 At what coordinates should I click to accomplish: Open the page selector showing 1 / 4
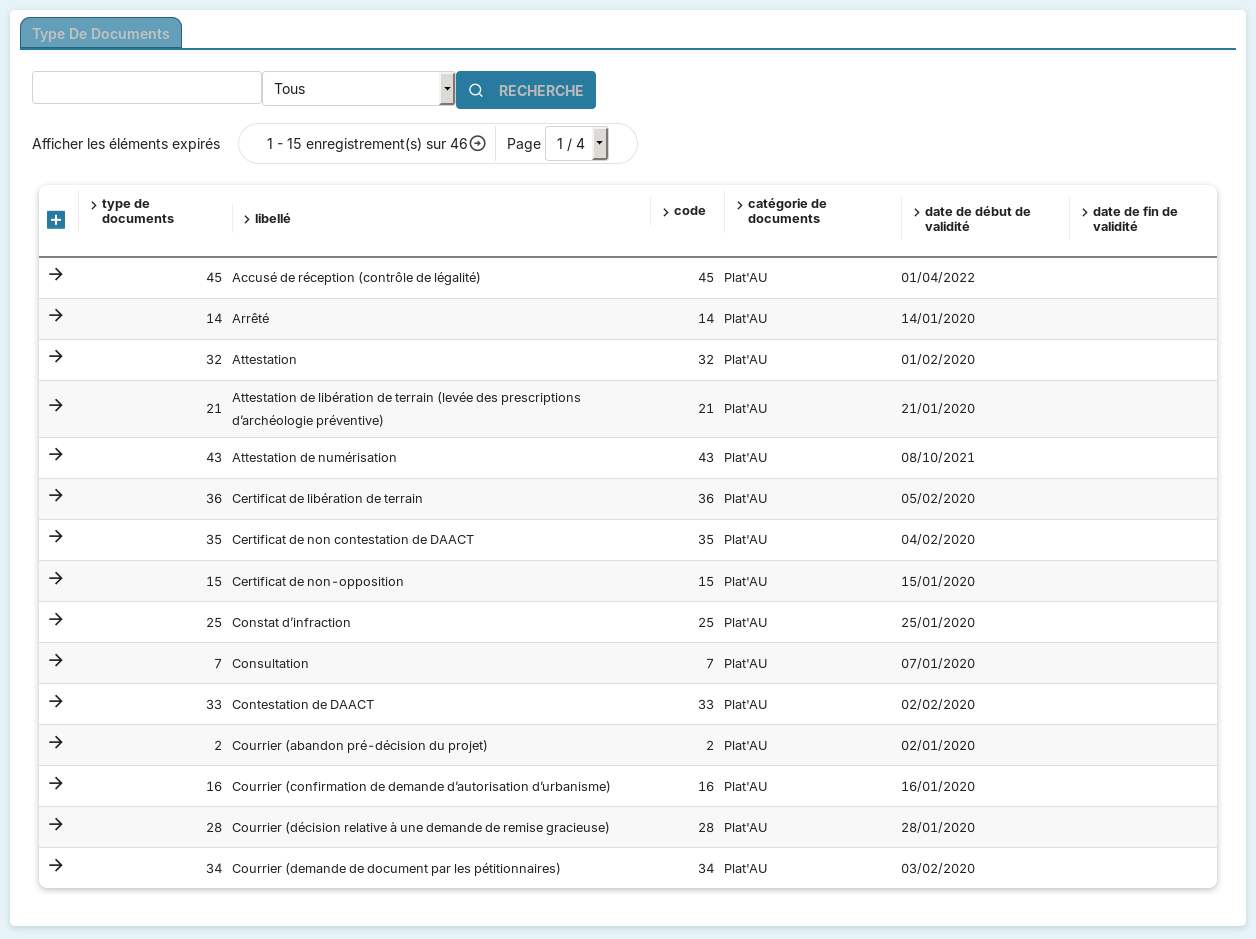click(x=576, y=144)
